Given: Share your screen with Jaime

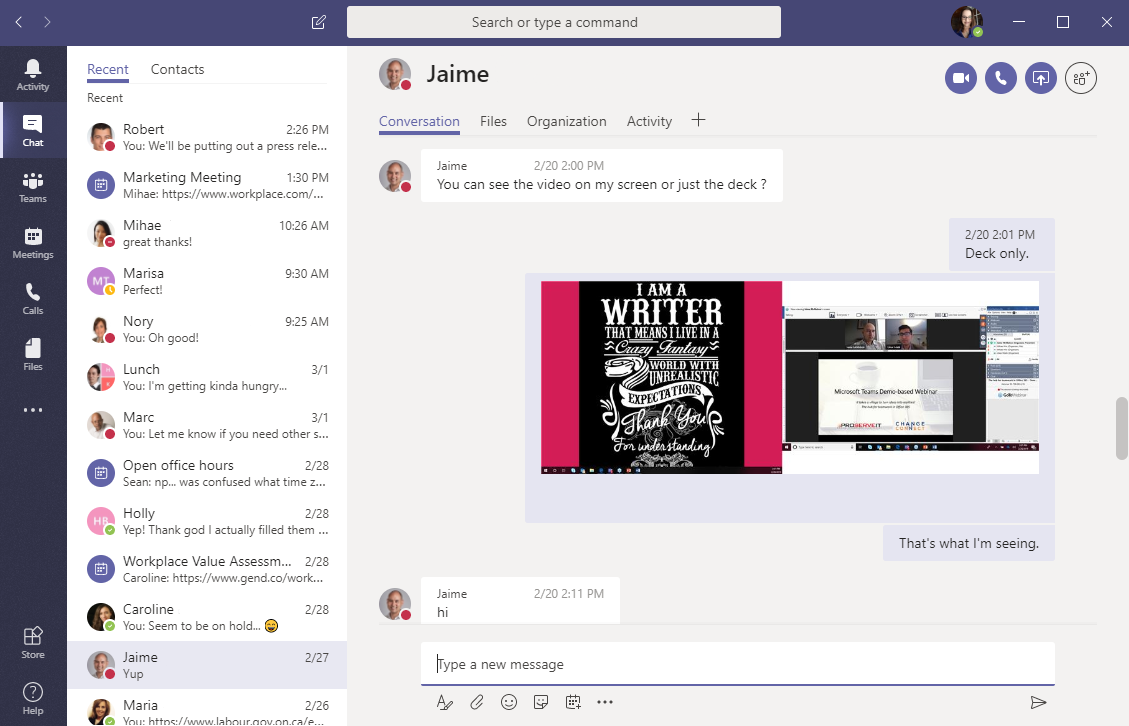Looking at the screenshot, I should (1040, 77).
